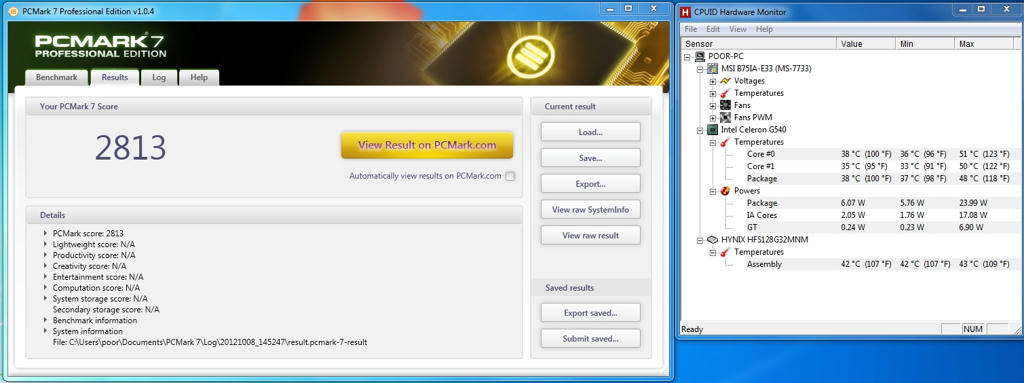
Task: Click View raw SystemInfo button
Action: pos(590,210)
